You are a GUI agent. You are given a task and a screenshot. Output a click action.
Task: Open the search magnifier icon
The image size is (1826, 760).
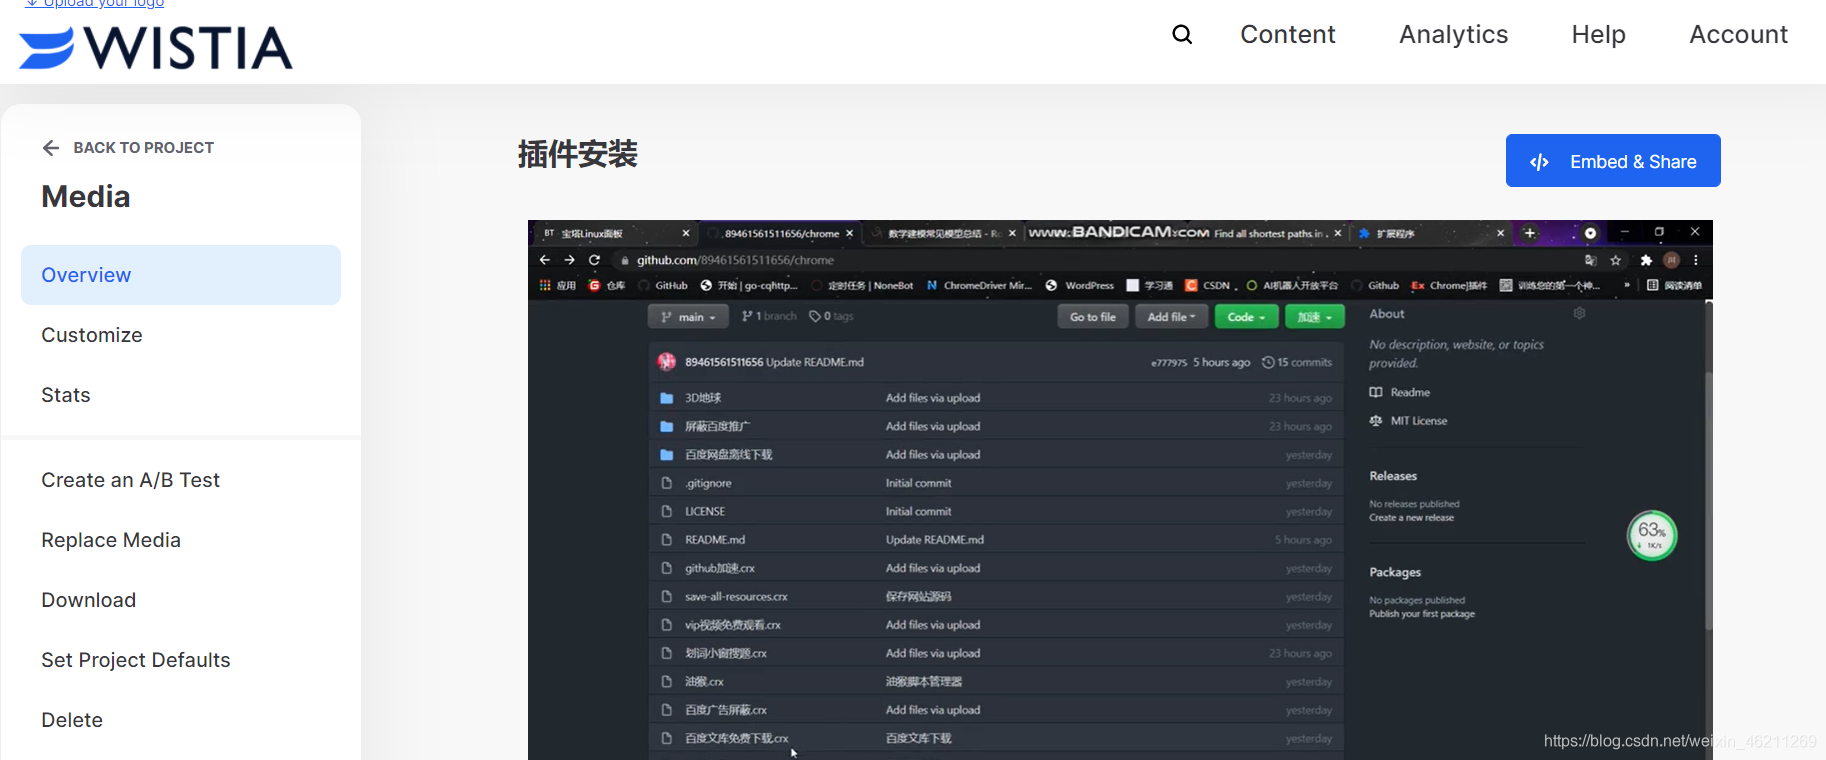coord(1182,35)
